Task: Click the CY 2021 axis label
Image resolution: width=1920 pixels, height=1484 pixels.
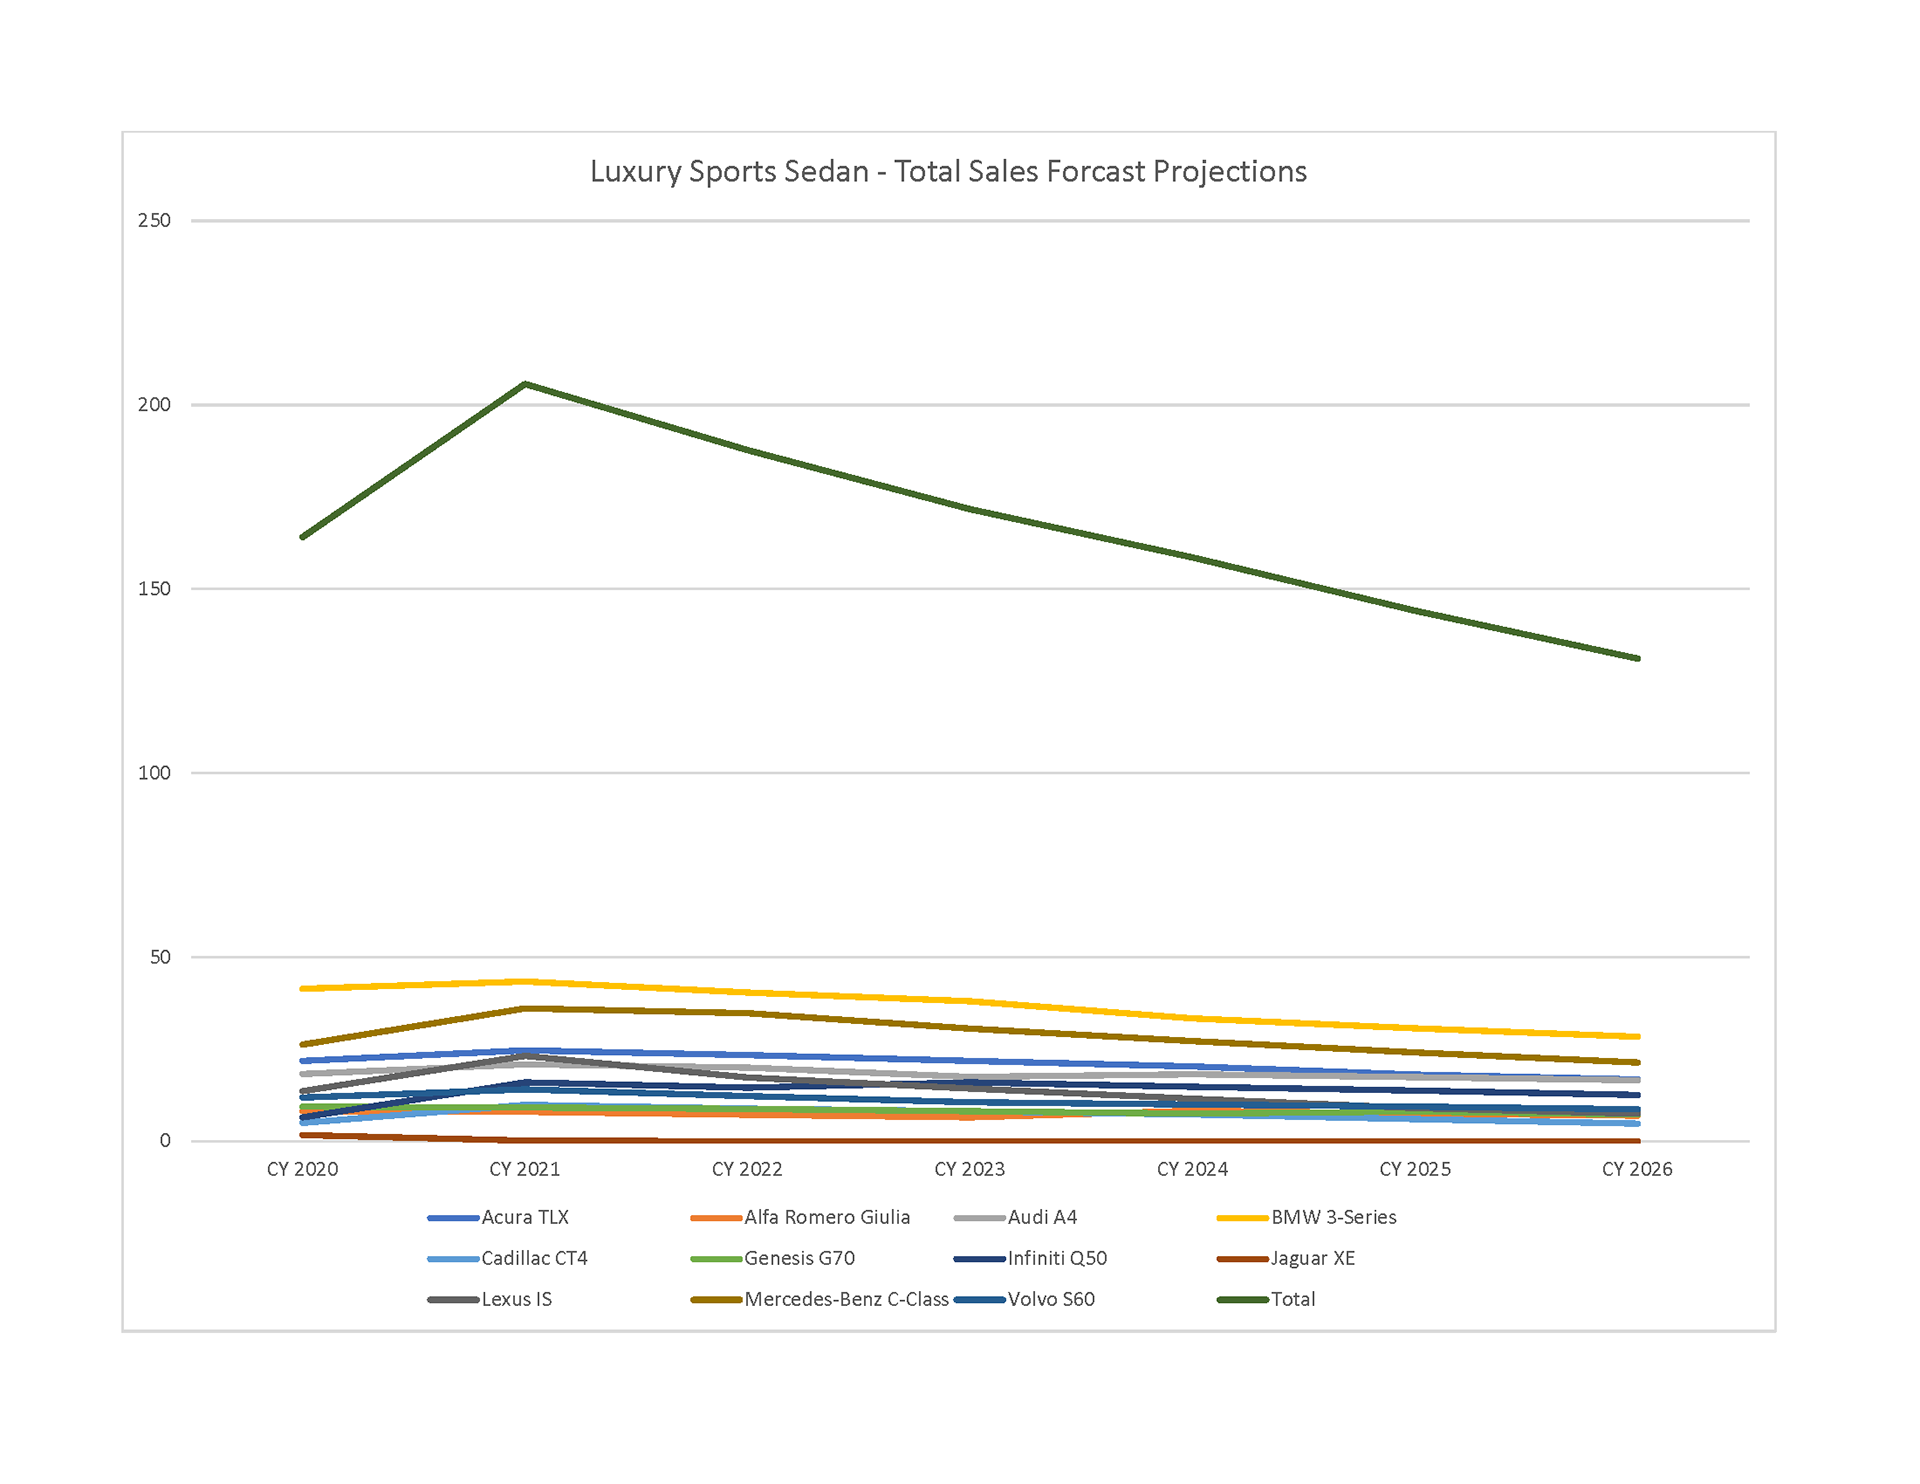Action: point(524,1169)
